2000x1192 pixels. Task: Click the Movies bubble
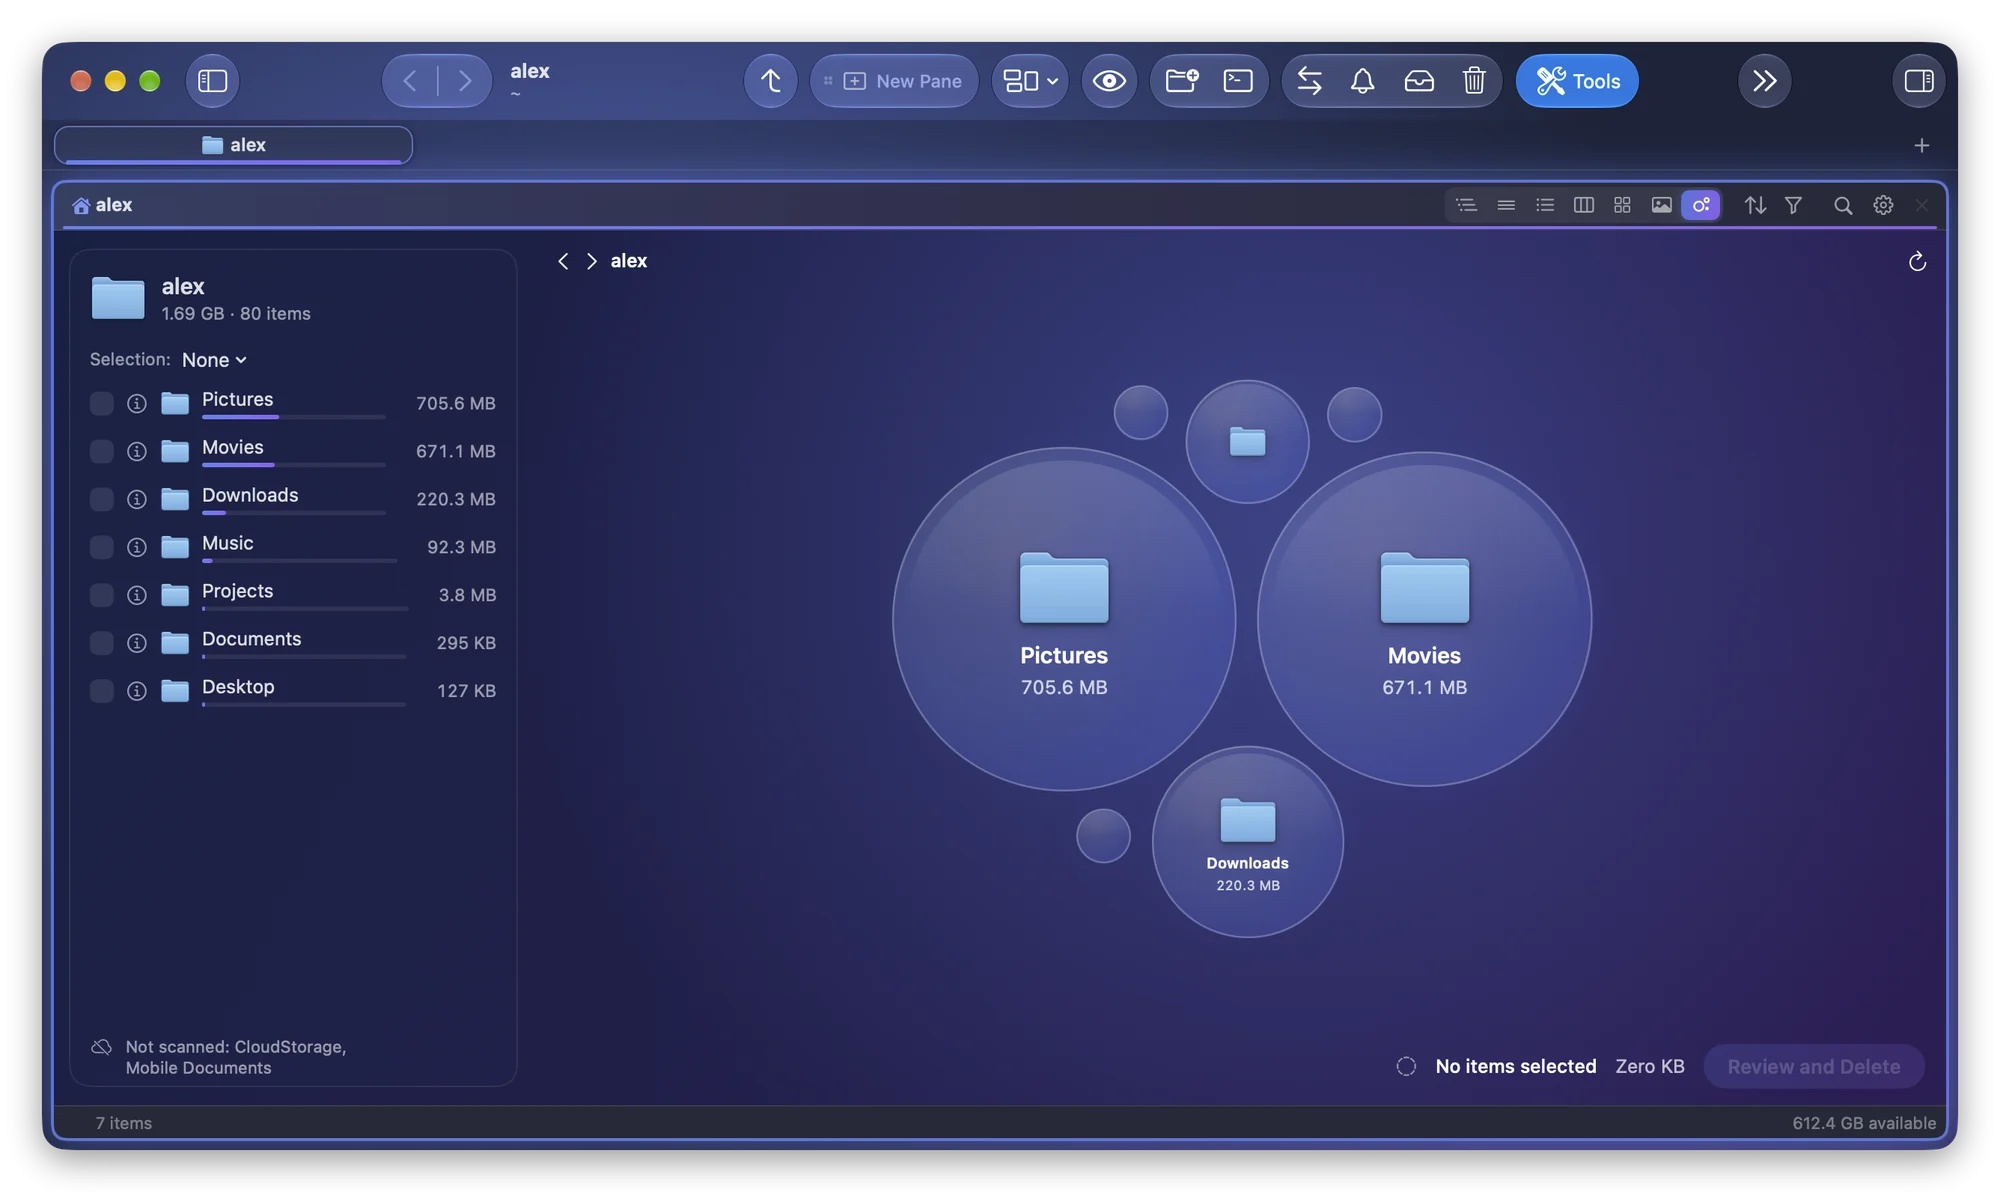tap(1424, 619)
